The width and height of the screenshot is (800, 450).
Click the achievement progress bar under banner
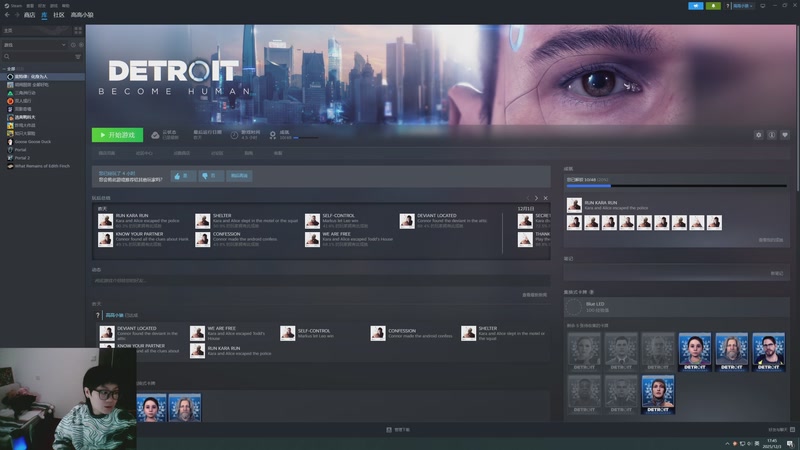305,138
